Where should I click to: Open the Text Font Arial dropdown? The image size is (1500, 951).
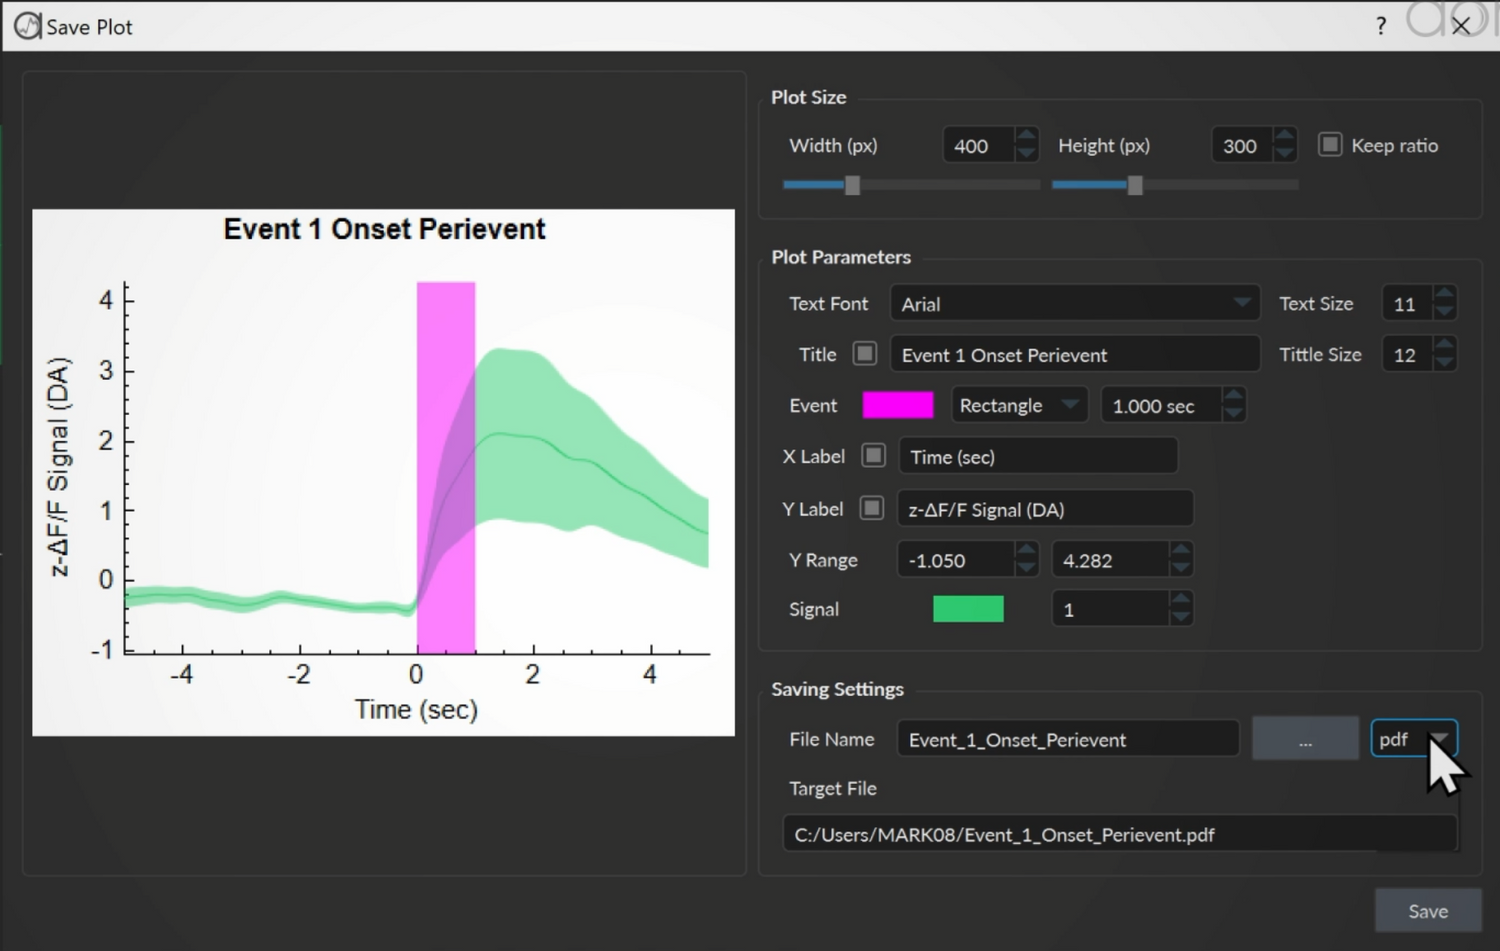(x=1074, y=304)
